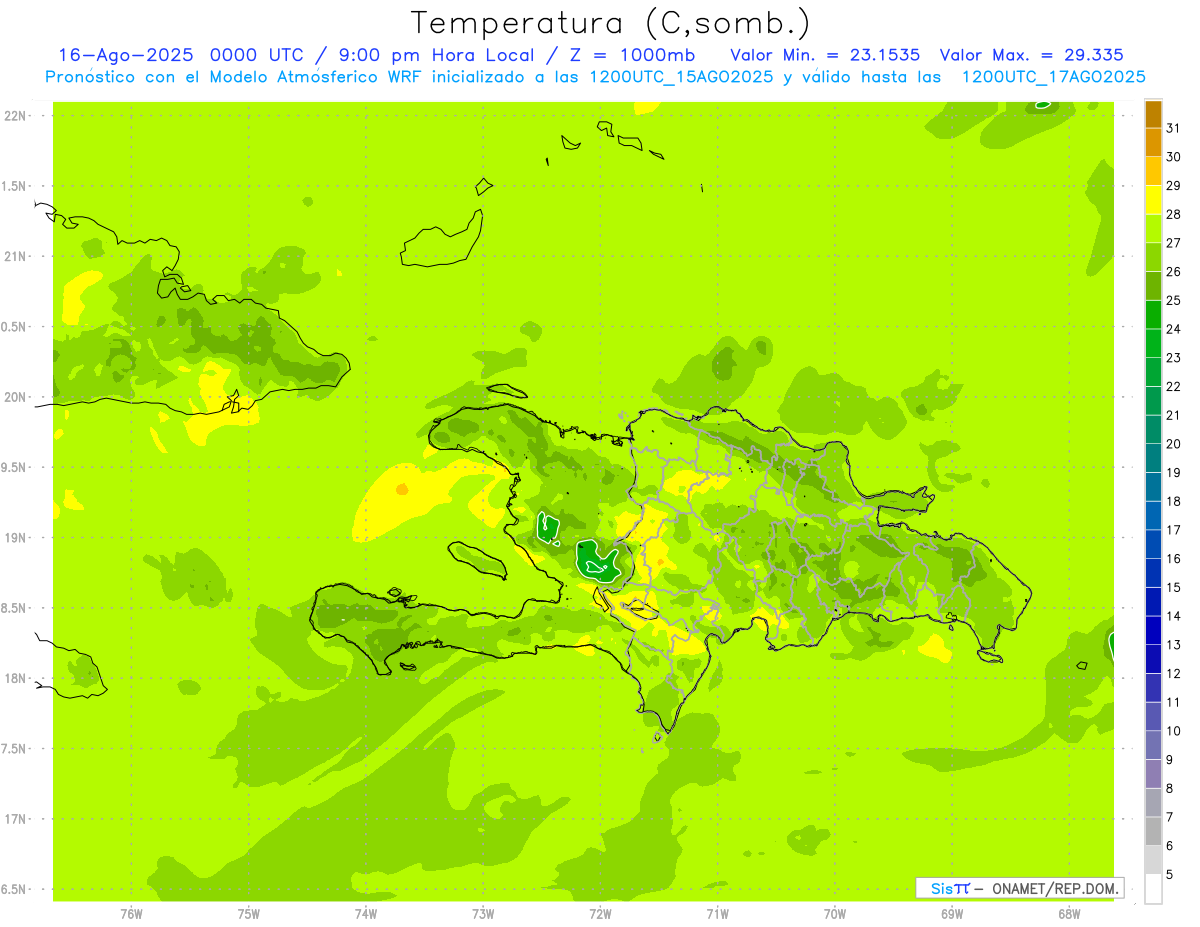The height and width of the screenshot is (927, 1200).
Task: Pick the green legend swatch between 23 and 24
Action: click(1153, 343)
